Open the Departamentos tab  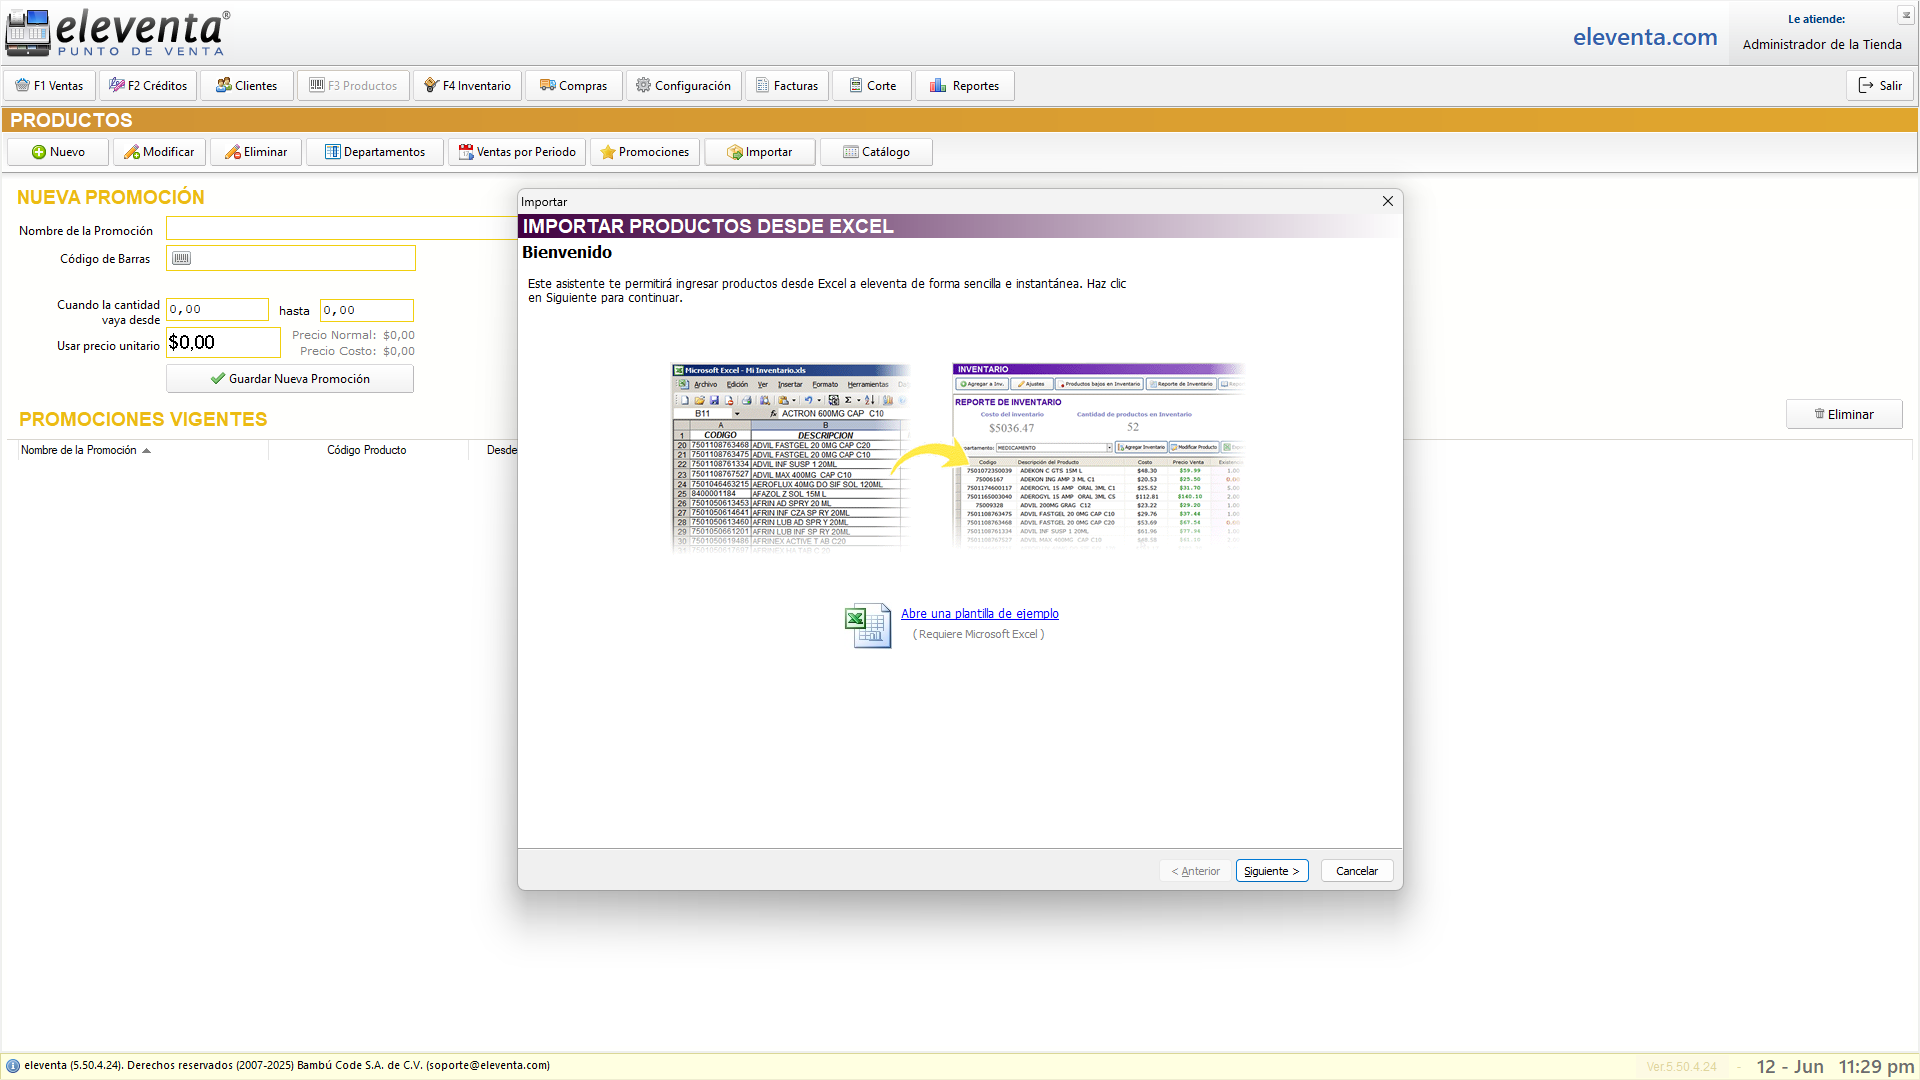(x=375, y=152)
